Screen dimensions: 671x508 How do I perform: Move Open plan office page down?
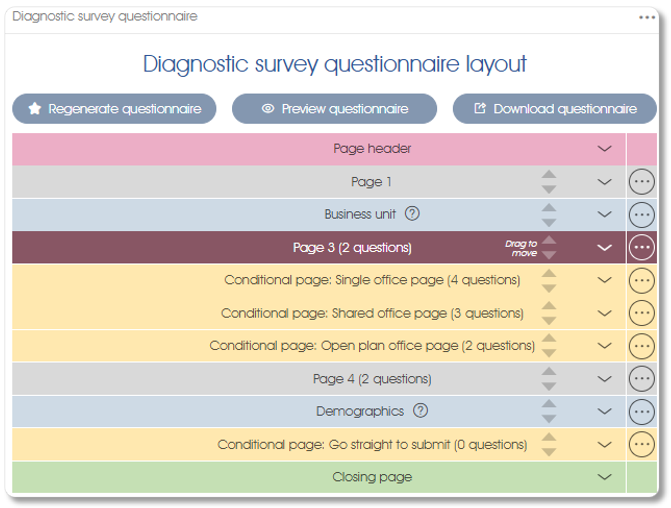click(x=549, y=353)
